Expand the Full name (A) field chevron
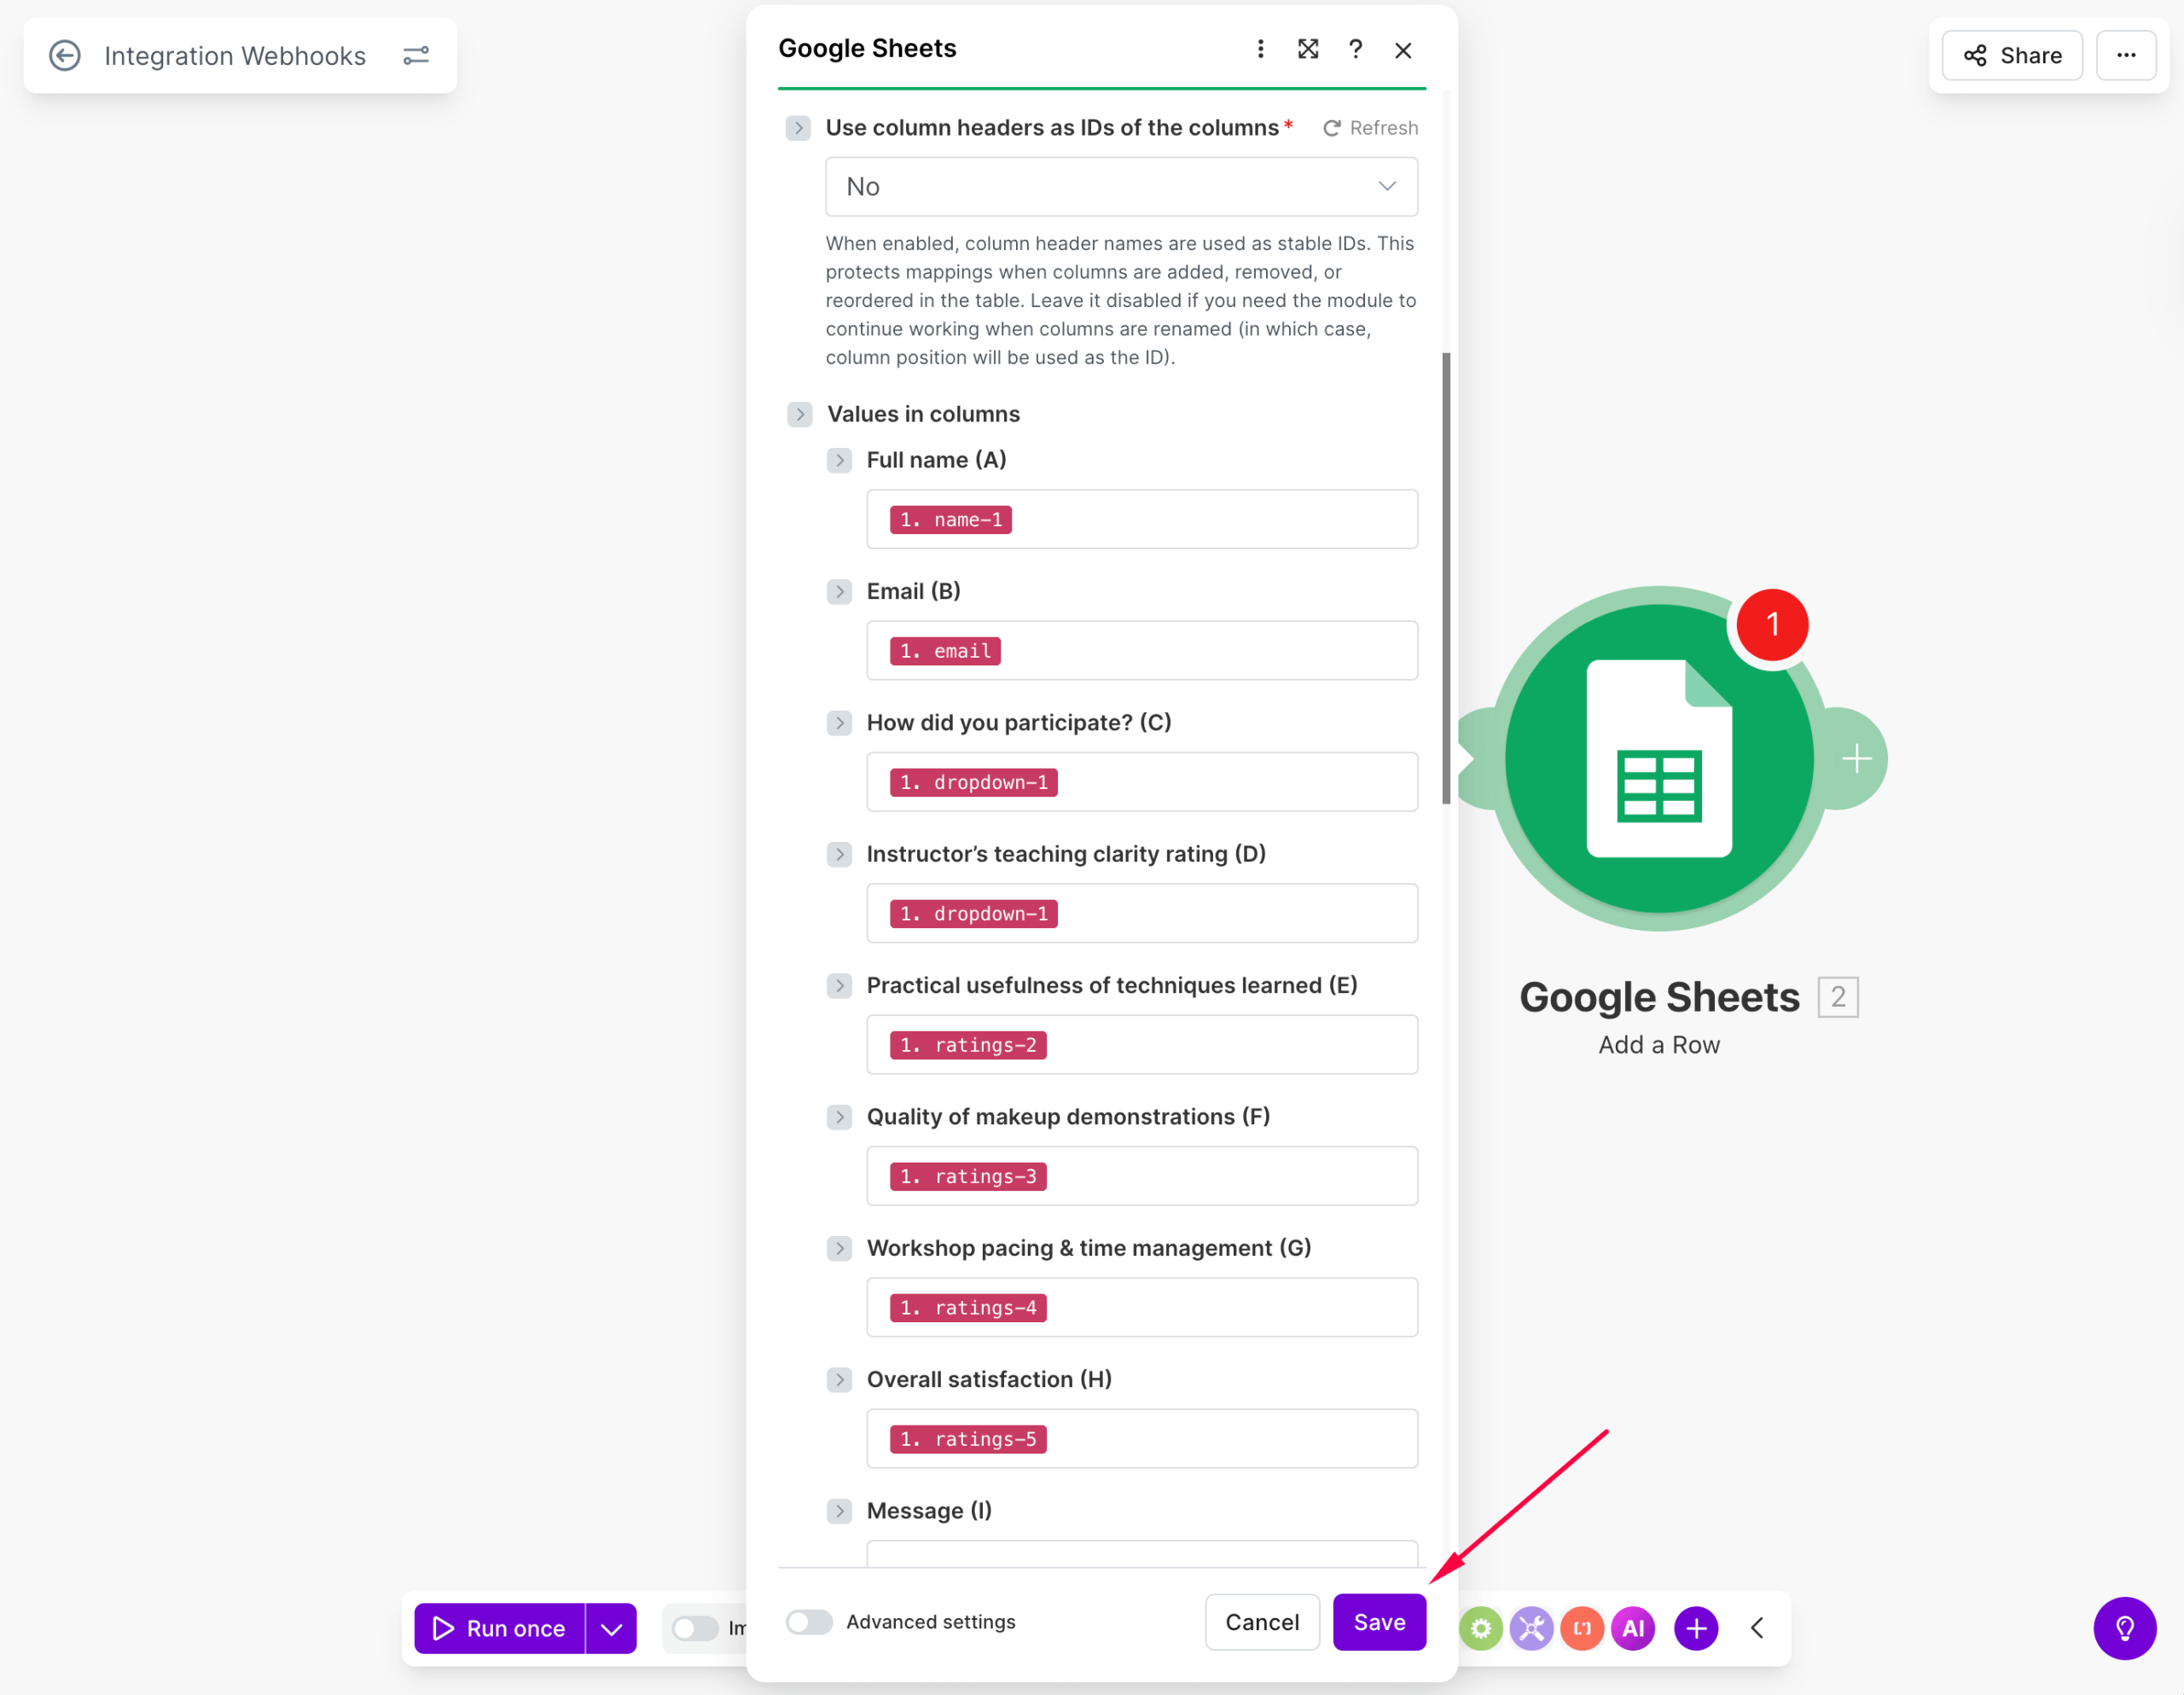 pos(839,460)
